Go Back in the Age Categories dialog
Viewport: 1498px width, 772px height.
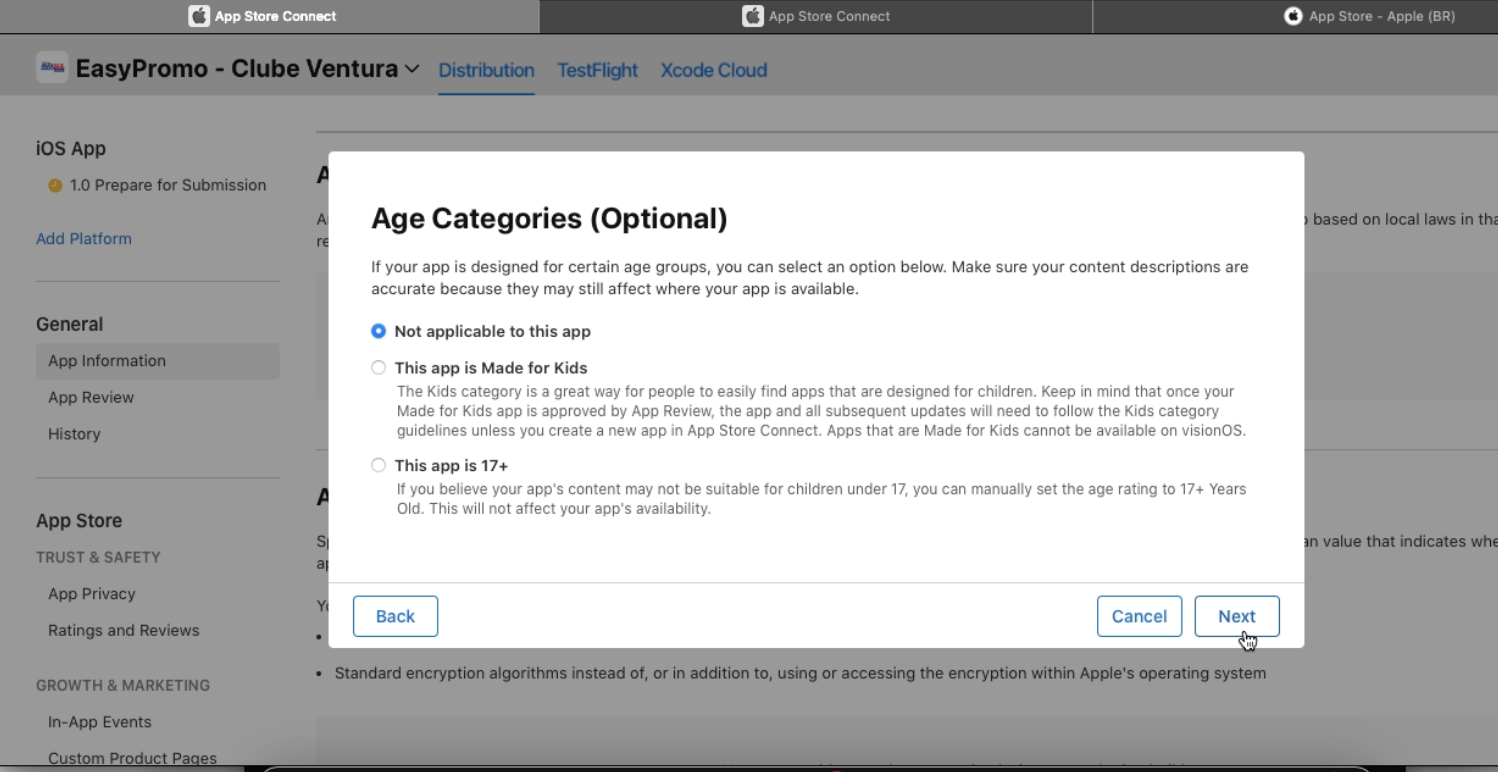[x=395, y=616]
